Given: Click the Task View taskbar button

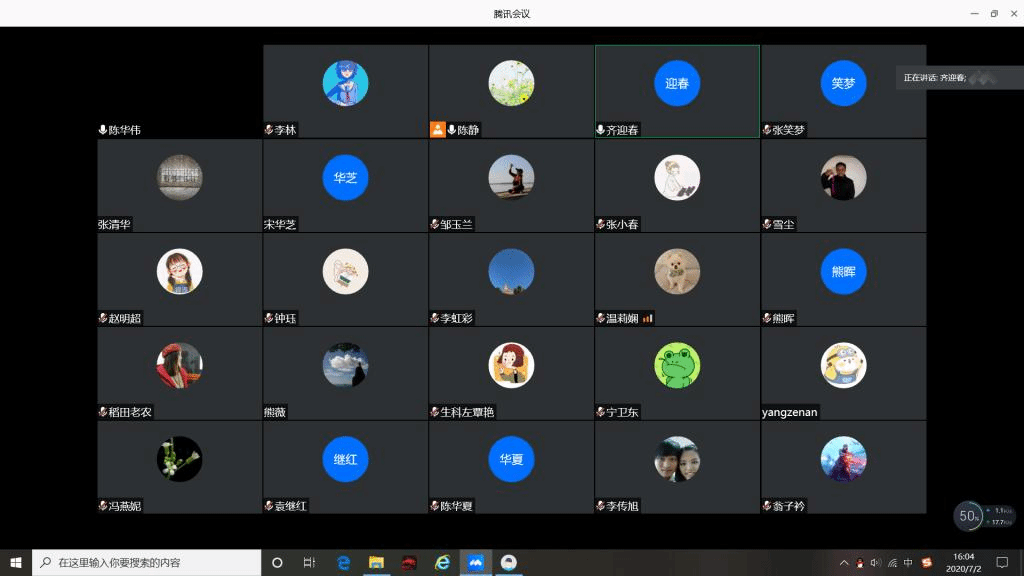Looking at the screenshot, I should point(310,562).
